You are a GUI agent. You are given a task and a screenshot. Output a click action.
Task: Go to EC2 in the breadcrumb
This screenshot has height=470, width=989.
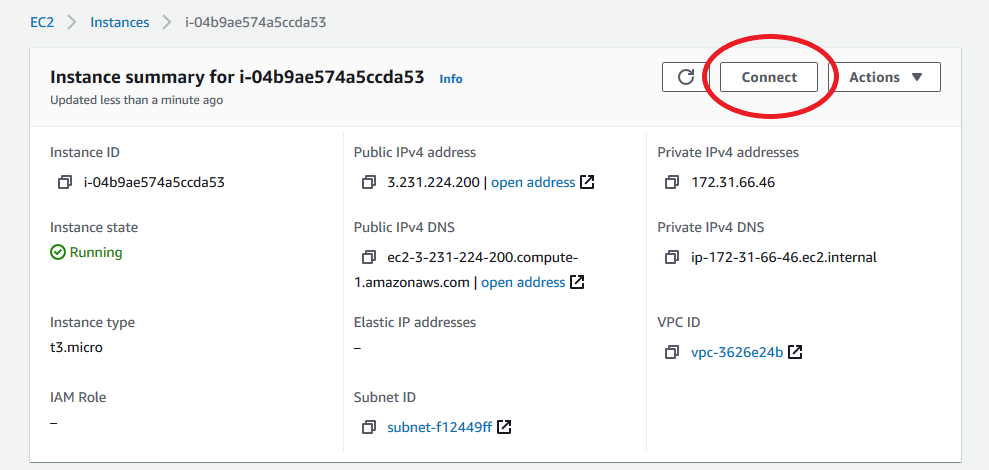click(43, 22)
